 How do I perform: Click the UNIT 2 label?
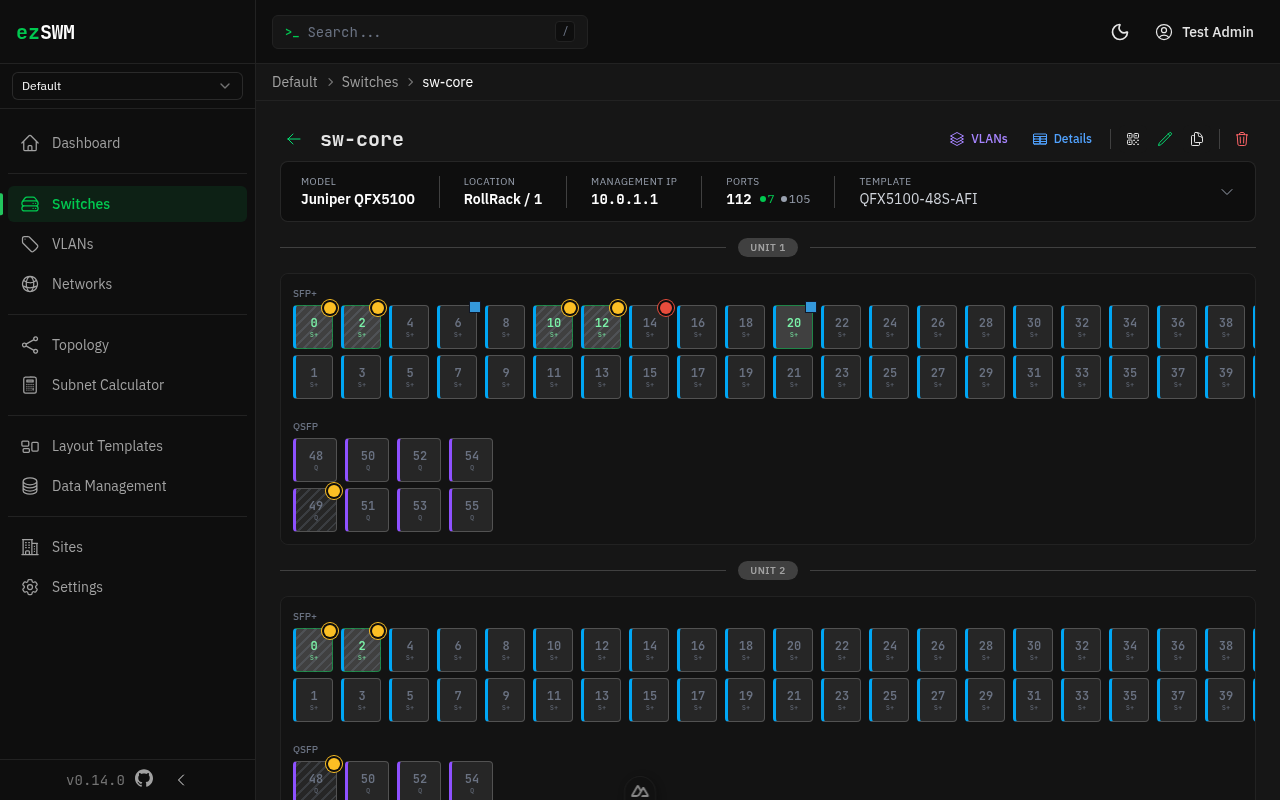(768, 570)
